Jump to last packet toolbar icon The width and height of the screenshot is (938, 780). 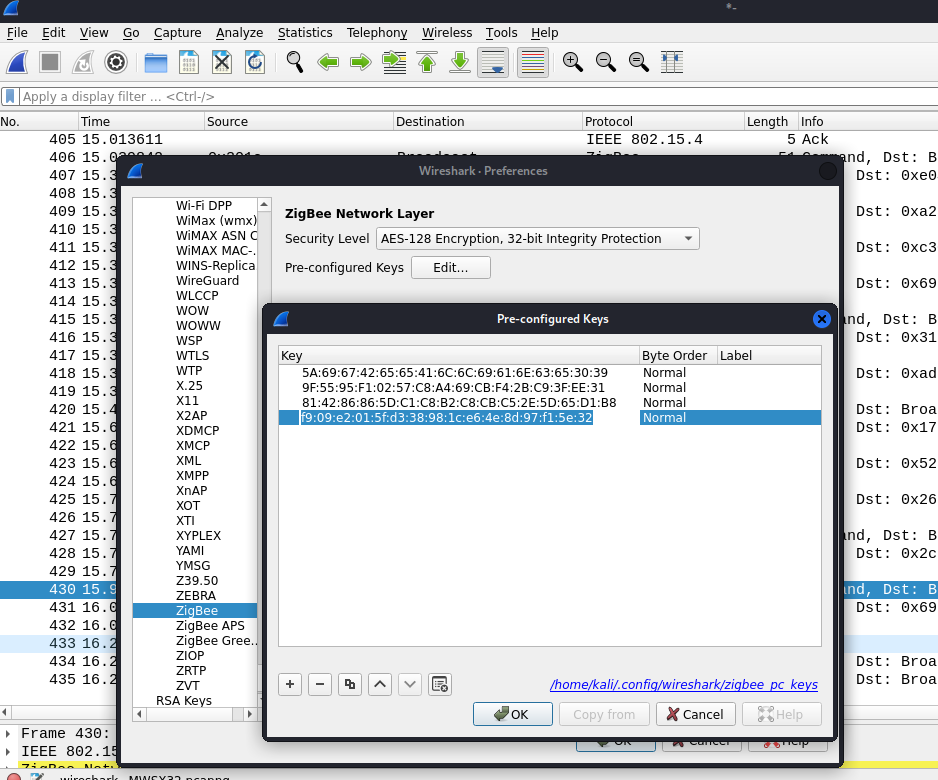460,62
